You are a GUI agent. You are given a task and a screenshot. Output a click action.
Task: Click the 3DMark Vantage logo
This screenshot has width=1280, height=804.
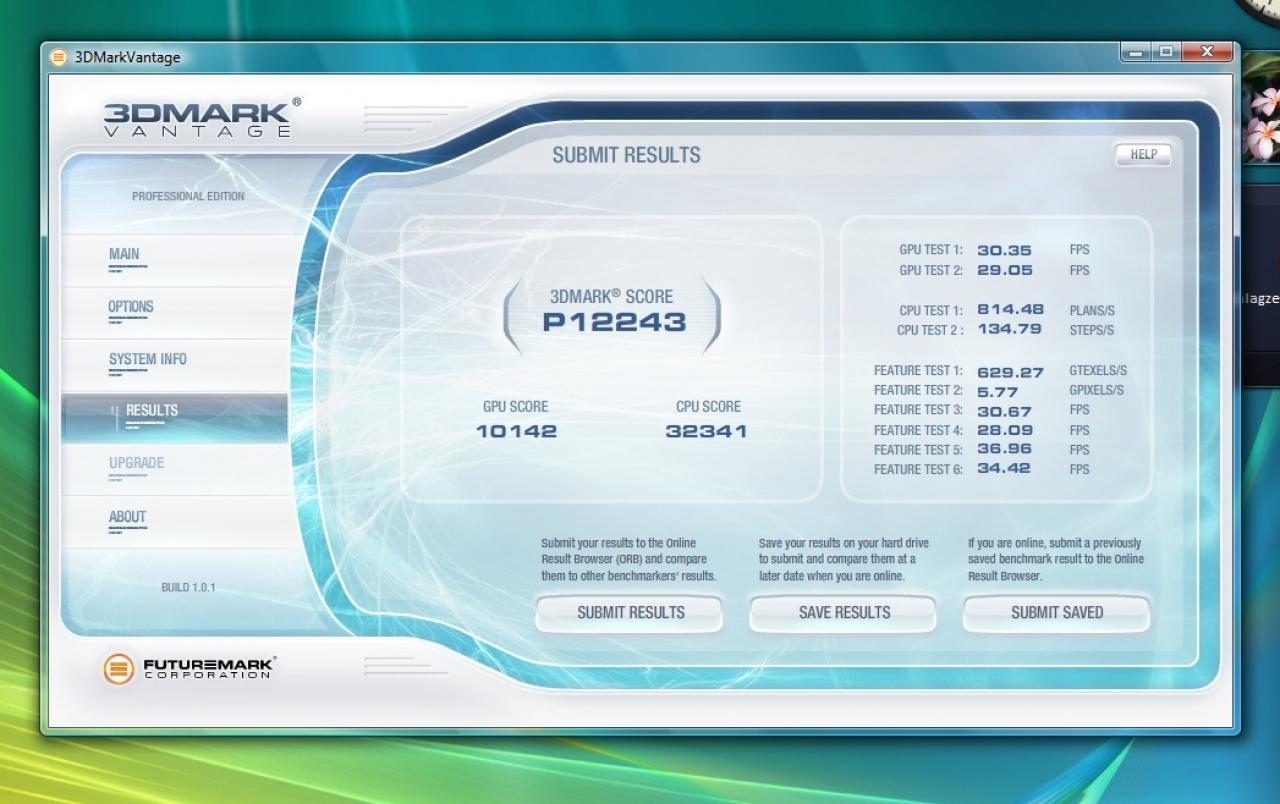201,117
